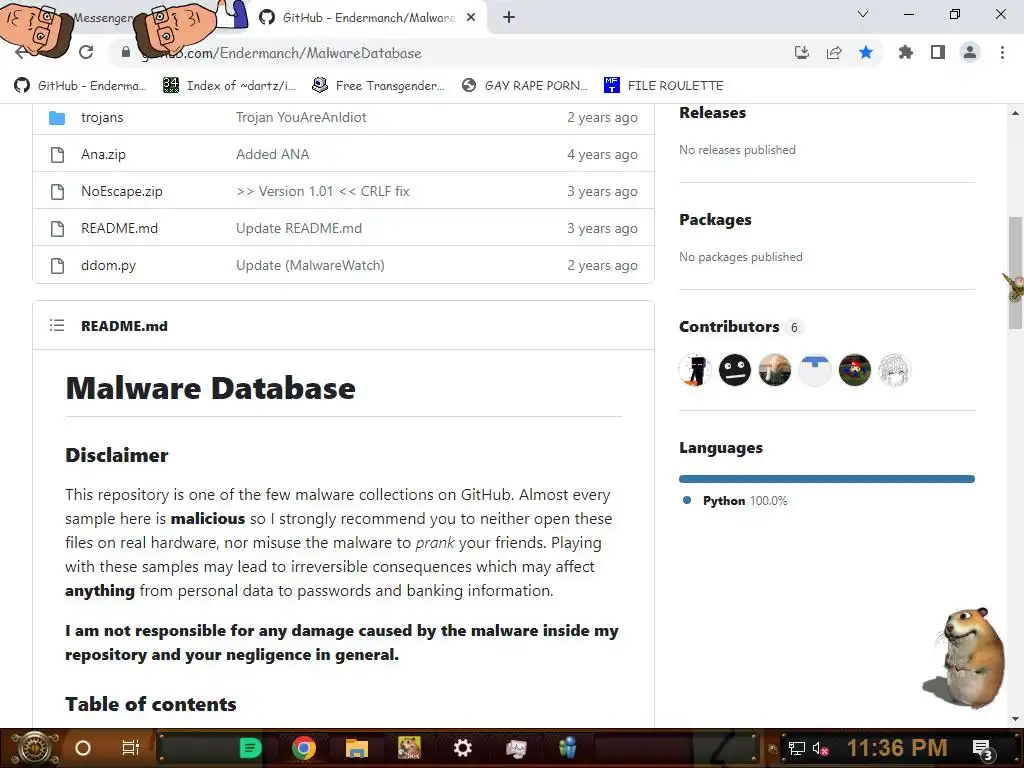The image size is (1024, 768).
Task: Expand the tab search chevron
Action: pos(863,14)
